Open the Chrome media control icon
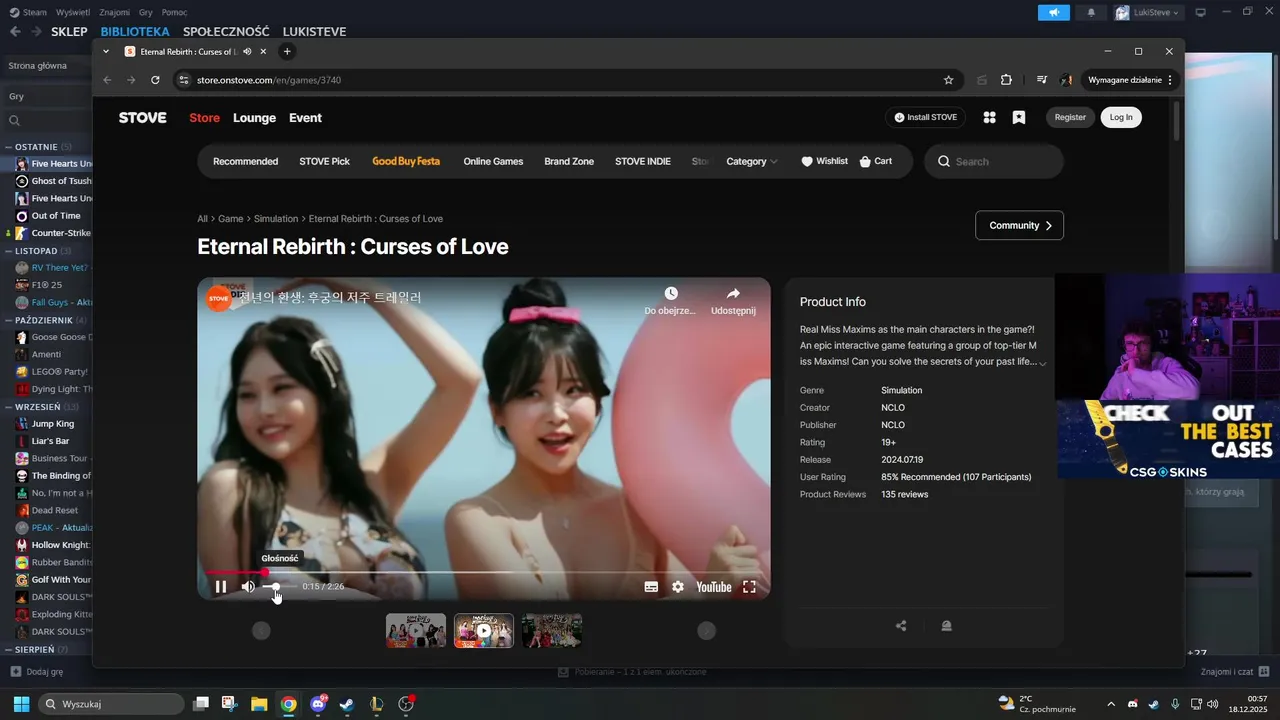Viewport: 1280px width, 720px height. click(x=1041, y=80)
